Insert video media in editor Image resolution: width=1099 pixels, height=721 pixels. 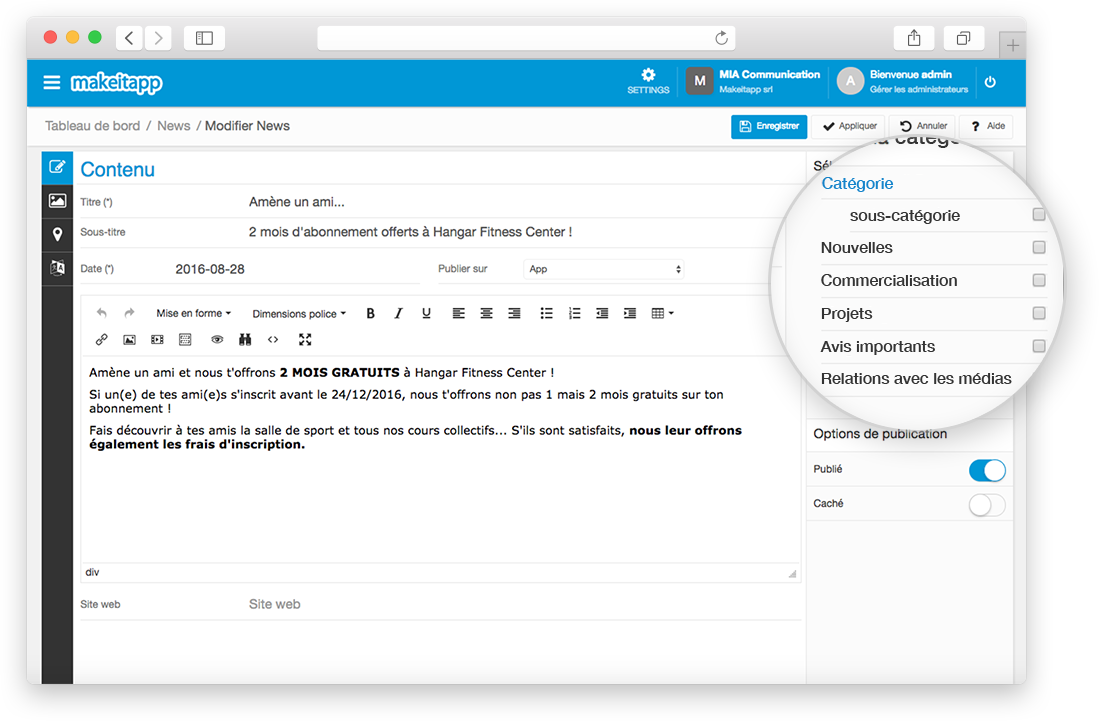click(x=157, y=340)
